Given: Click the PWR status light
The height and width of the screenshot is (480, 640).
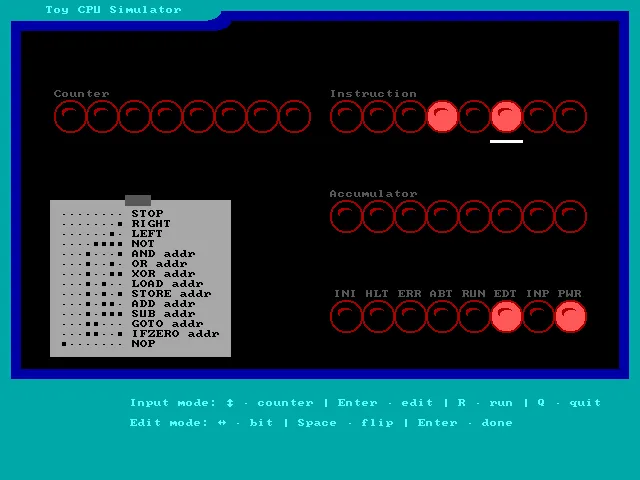Looking at the screenshot, I should pyautogui.click(x=570, y=317).
